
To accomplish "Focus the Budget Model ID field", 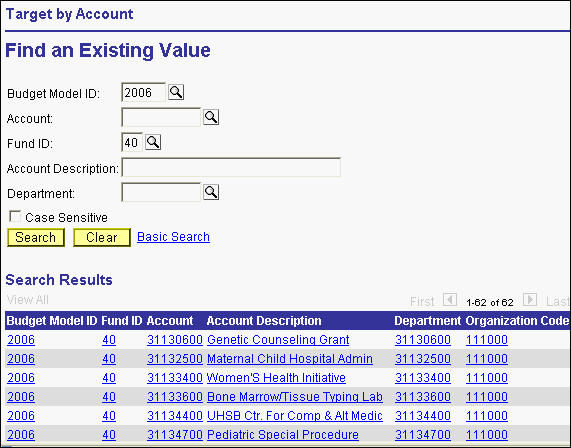I will [x=143, y=92].
